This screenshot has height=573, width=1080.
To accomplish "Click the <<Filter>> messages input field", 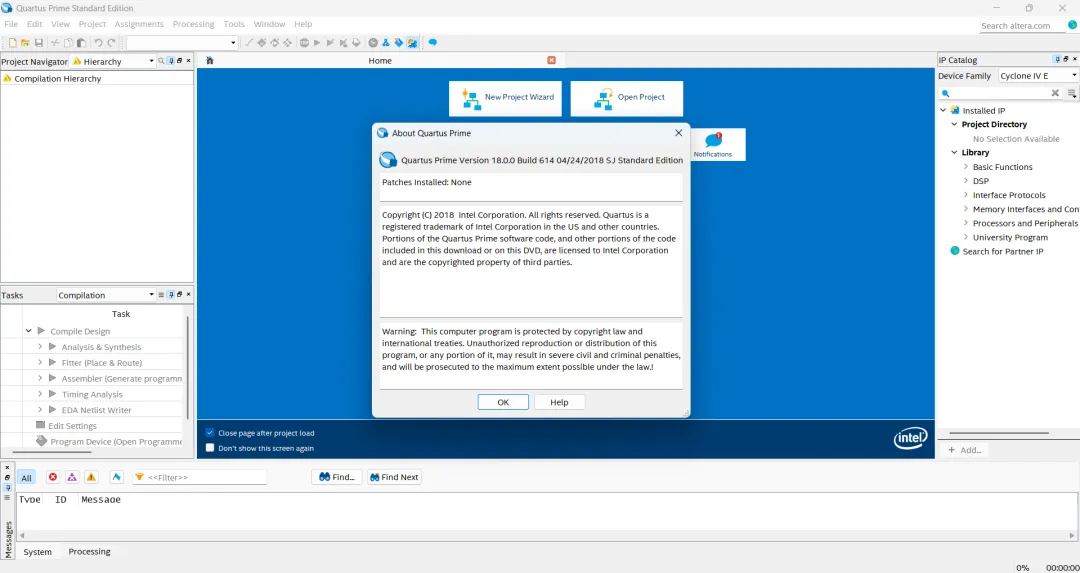I will click(200, 477).
